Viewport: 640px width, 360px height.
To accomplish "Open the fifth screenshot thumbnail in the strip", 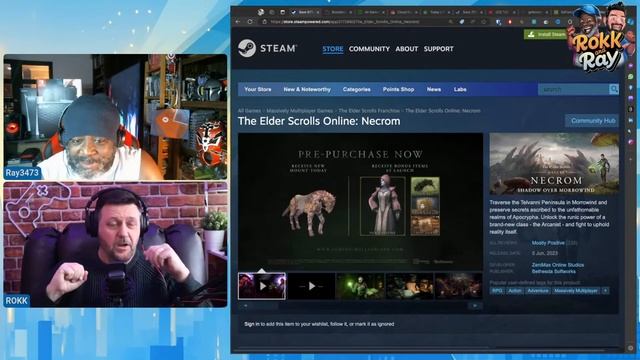I will [x=458, y=286].
